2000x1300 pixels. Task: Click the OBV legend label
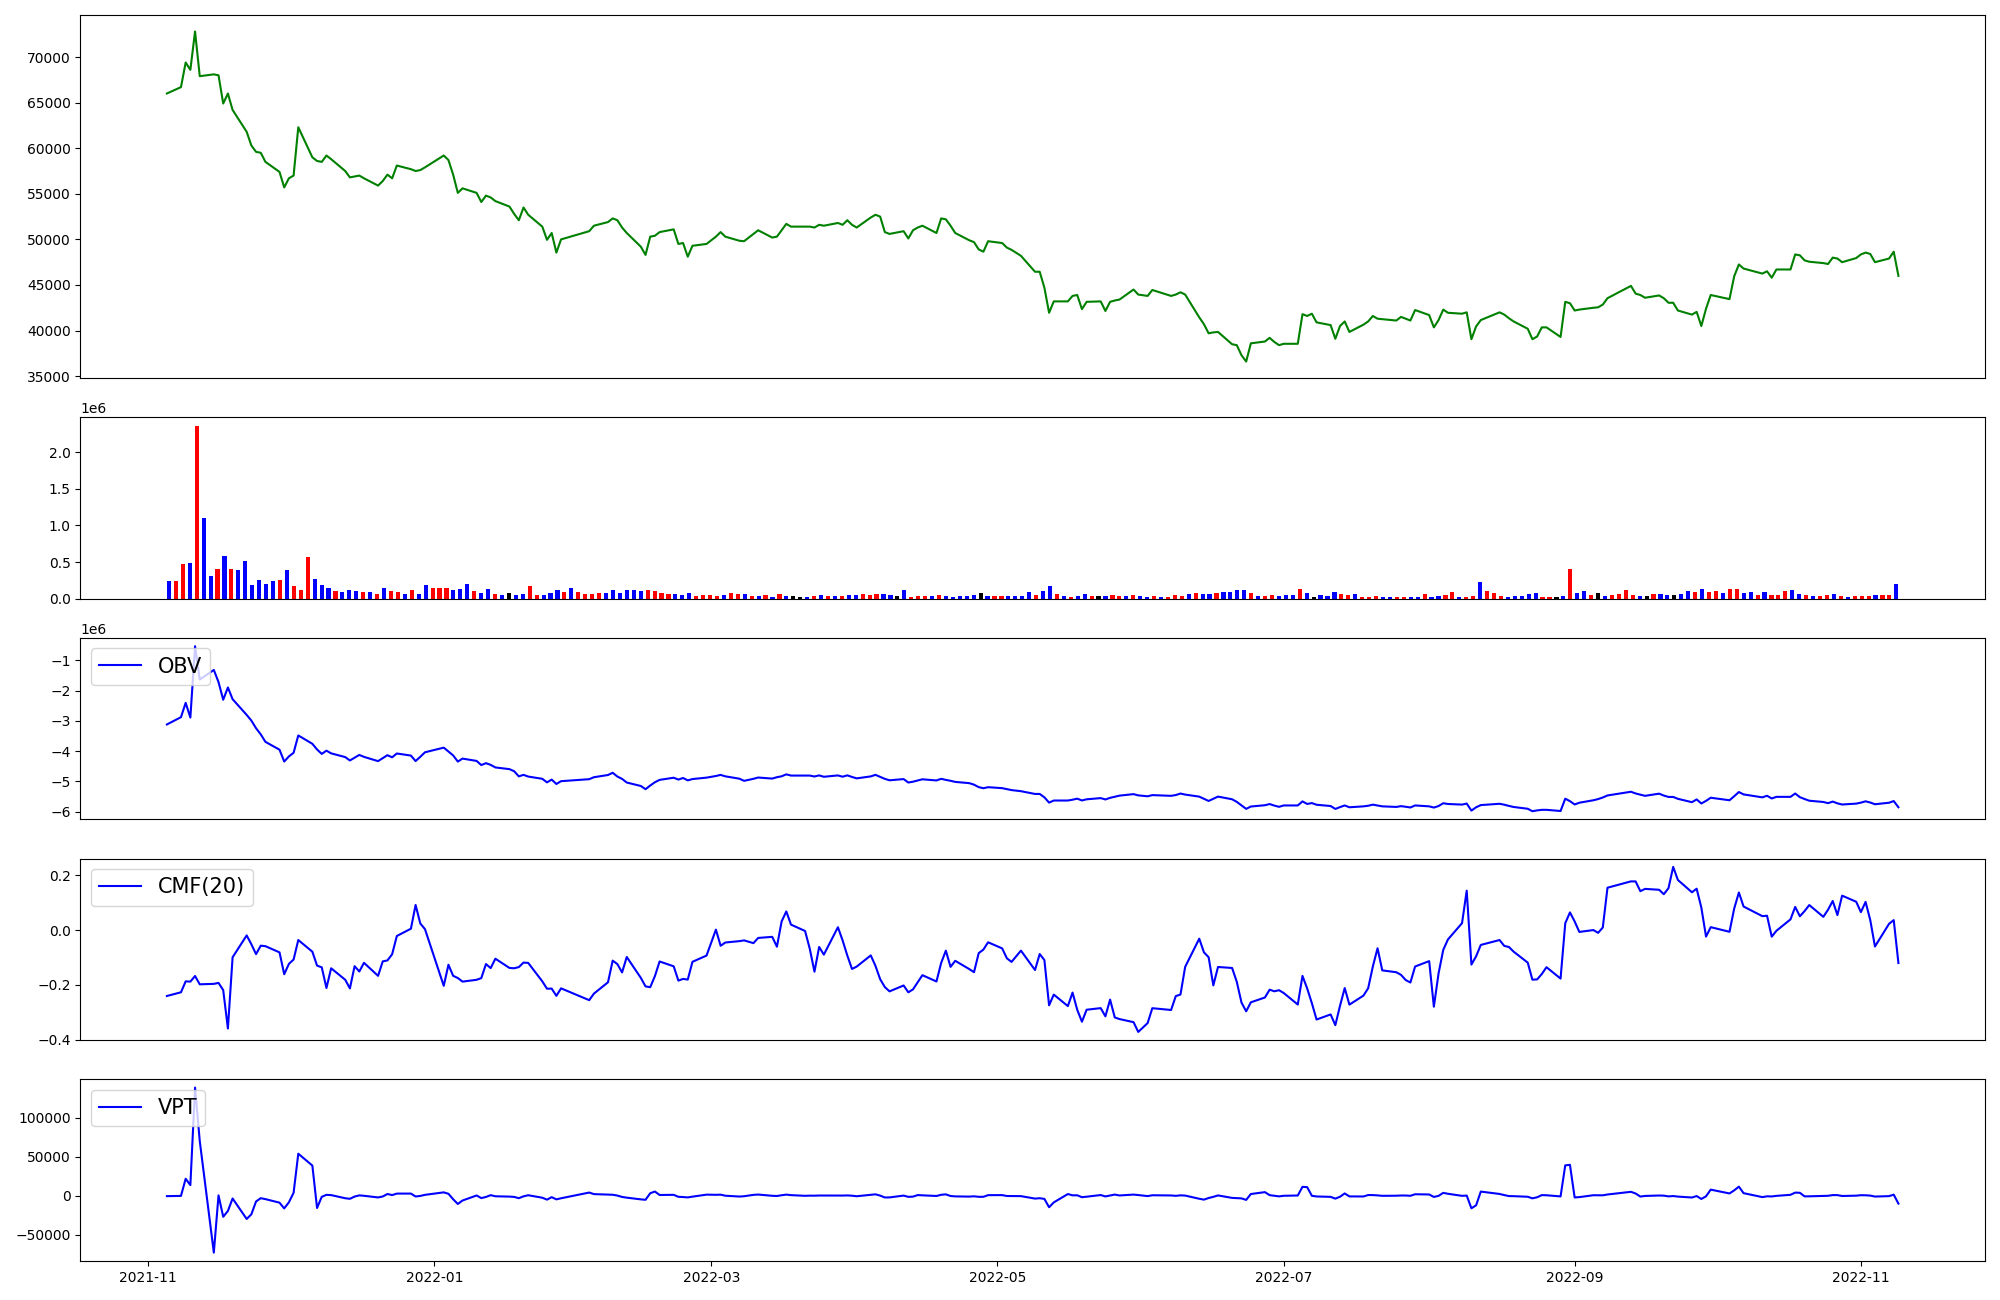click(x=179, y=666)
